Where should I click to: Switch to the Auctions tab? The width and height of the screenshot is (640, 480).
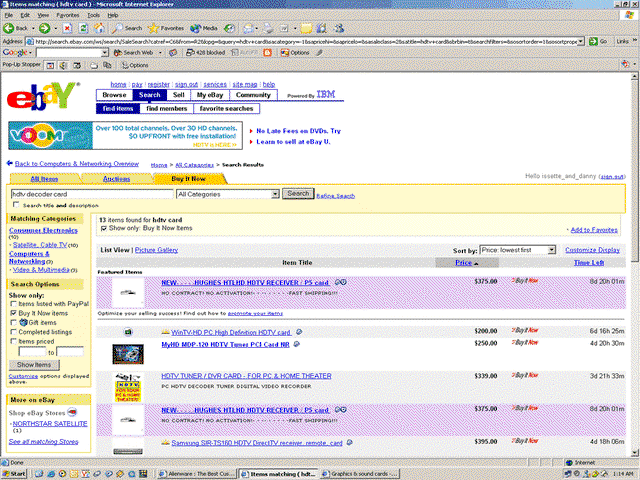click(x=116, y=179)
